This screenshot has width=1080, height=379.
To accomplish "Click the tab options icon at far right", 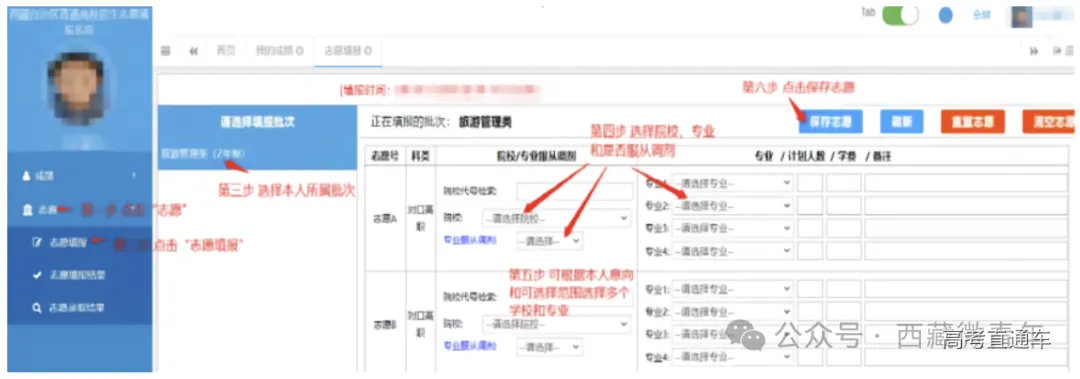I will click(x=1063, y=51).
